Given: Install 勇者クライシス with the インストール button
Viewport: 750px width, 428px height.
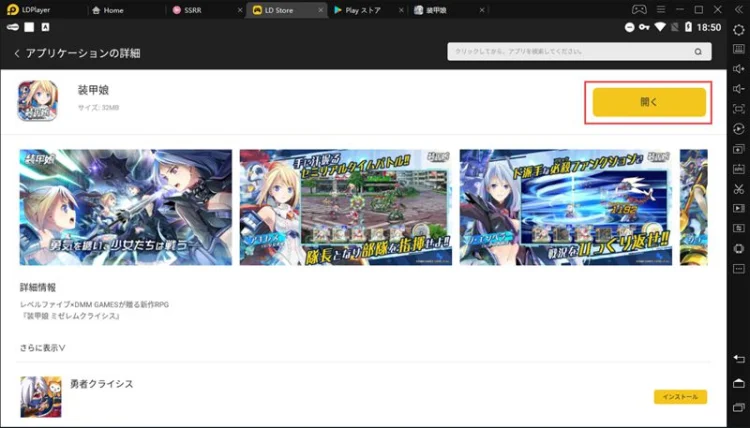Looking at the screenshot, I should tap(680, 396).
